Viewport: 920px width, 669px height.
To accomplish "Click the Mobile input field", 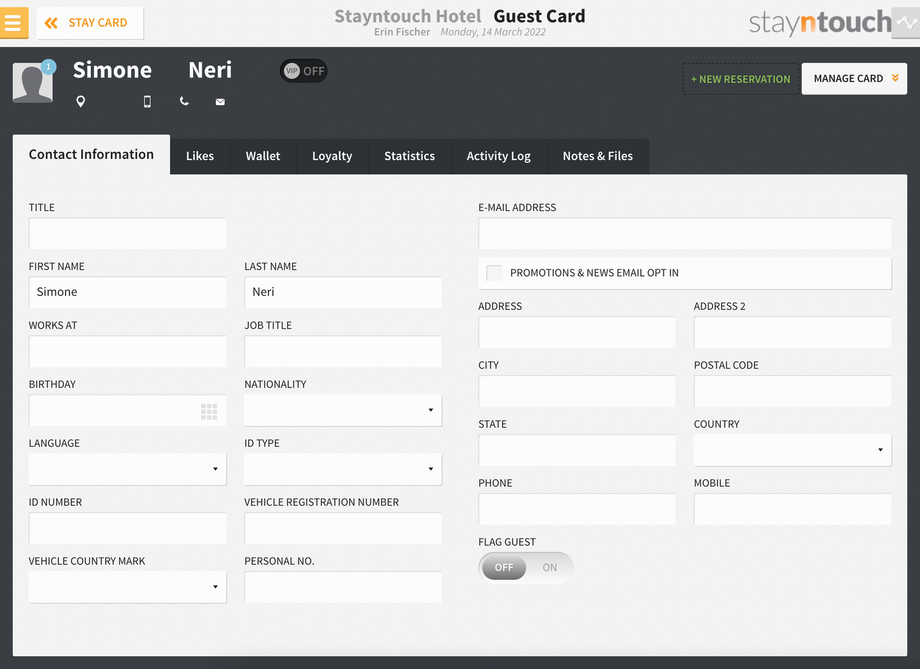I will 792,509.
